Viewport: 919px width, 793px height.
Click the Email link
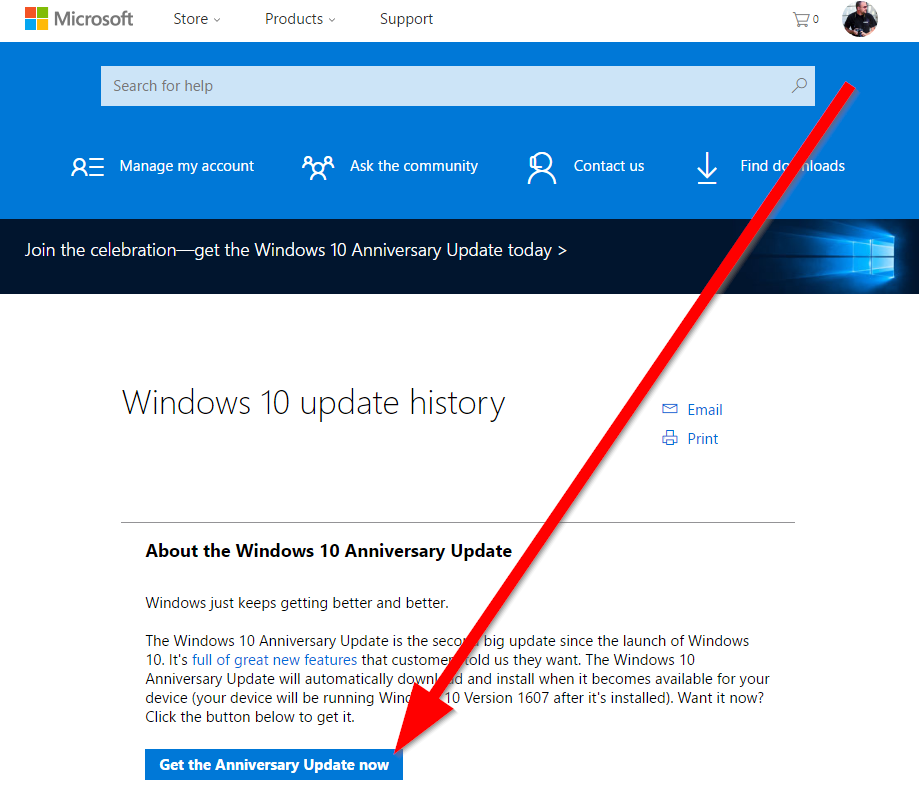pos(704,410)
